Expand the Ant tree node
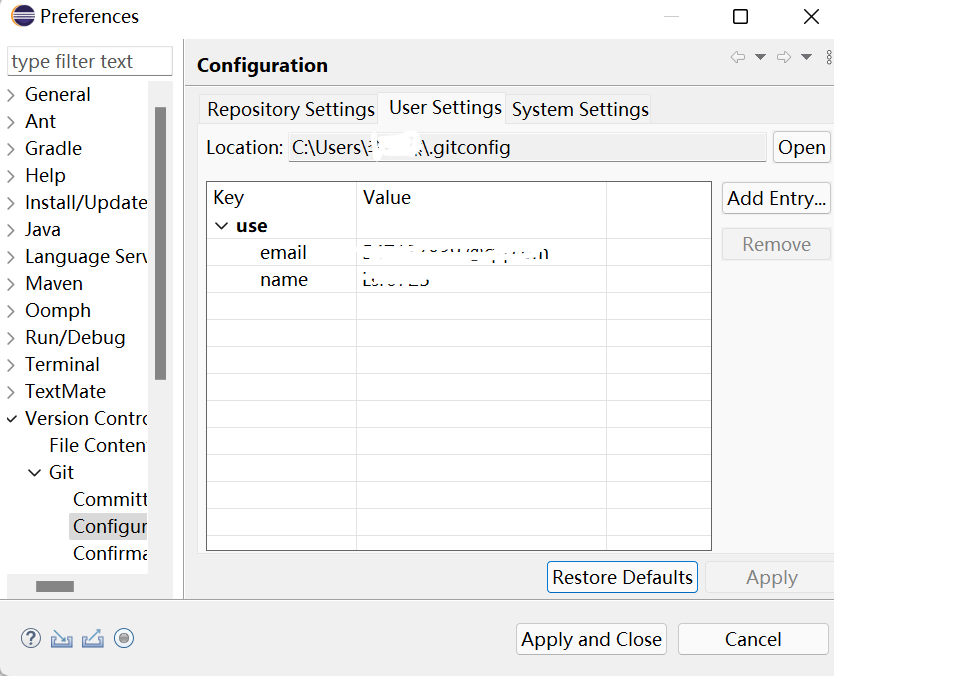Image resolution: width=972 pixels, height=676 pixels. 11,122
